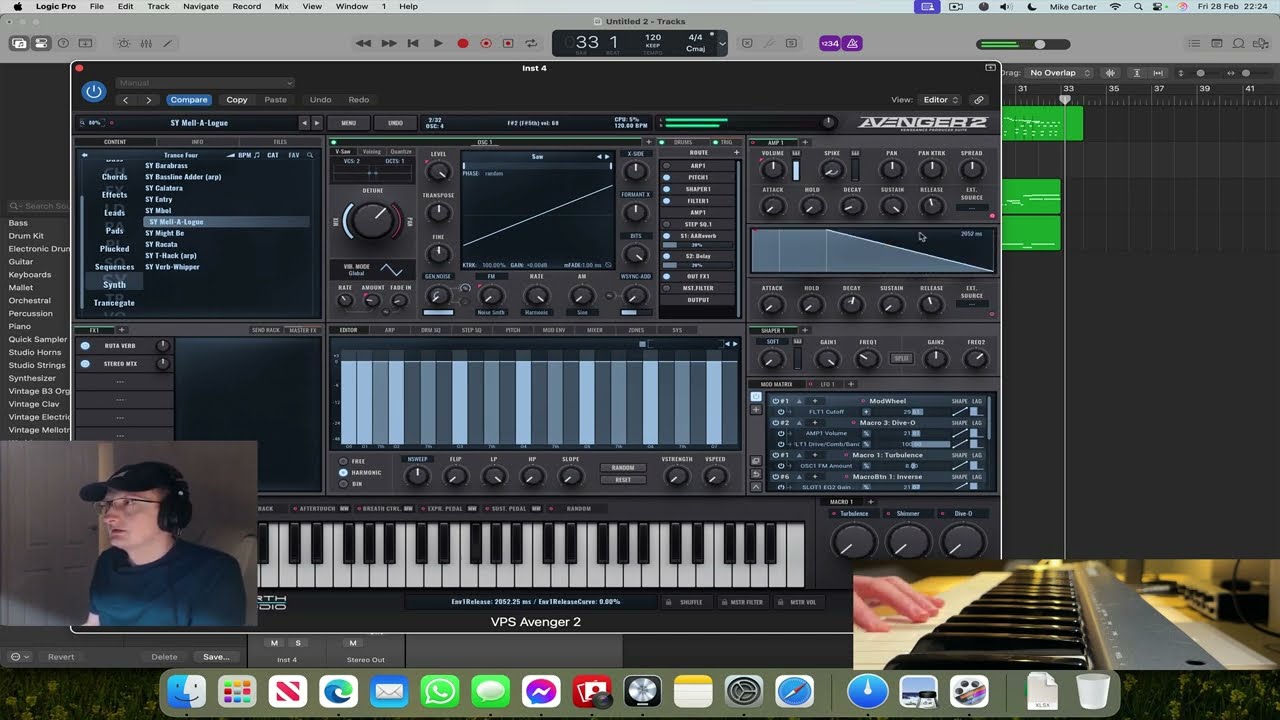Click the Rewind transport button

click(x=363, y=43)
